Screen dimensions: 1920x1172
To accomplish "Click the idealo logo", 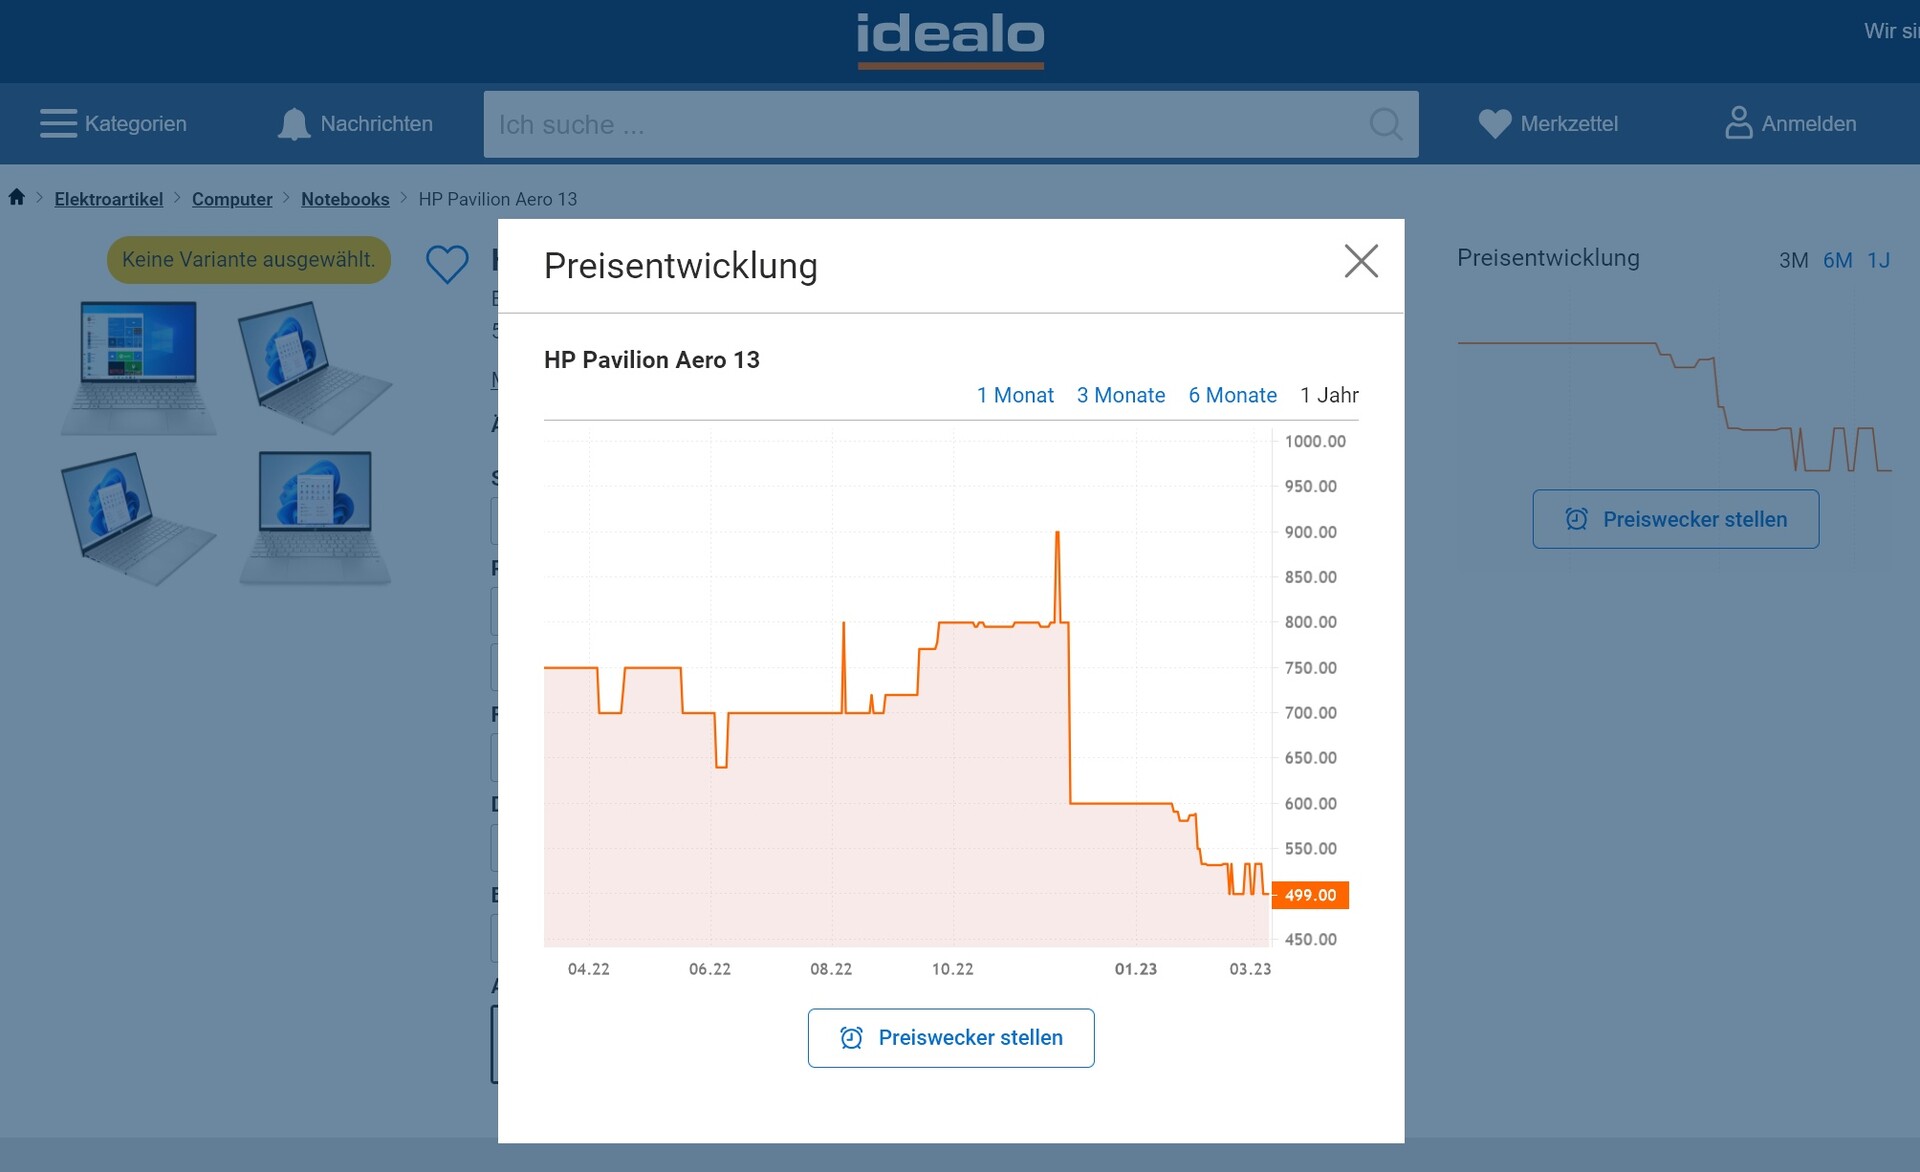I will pos(950,38).
